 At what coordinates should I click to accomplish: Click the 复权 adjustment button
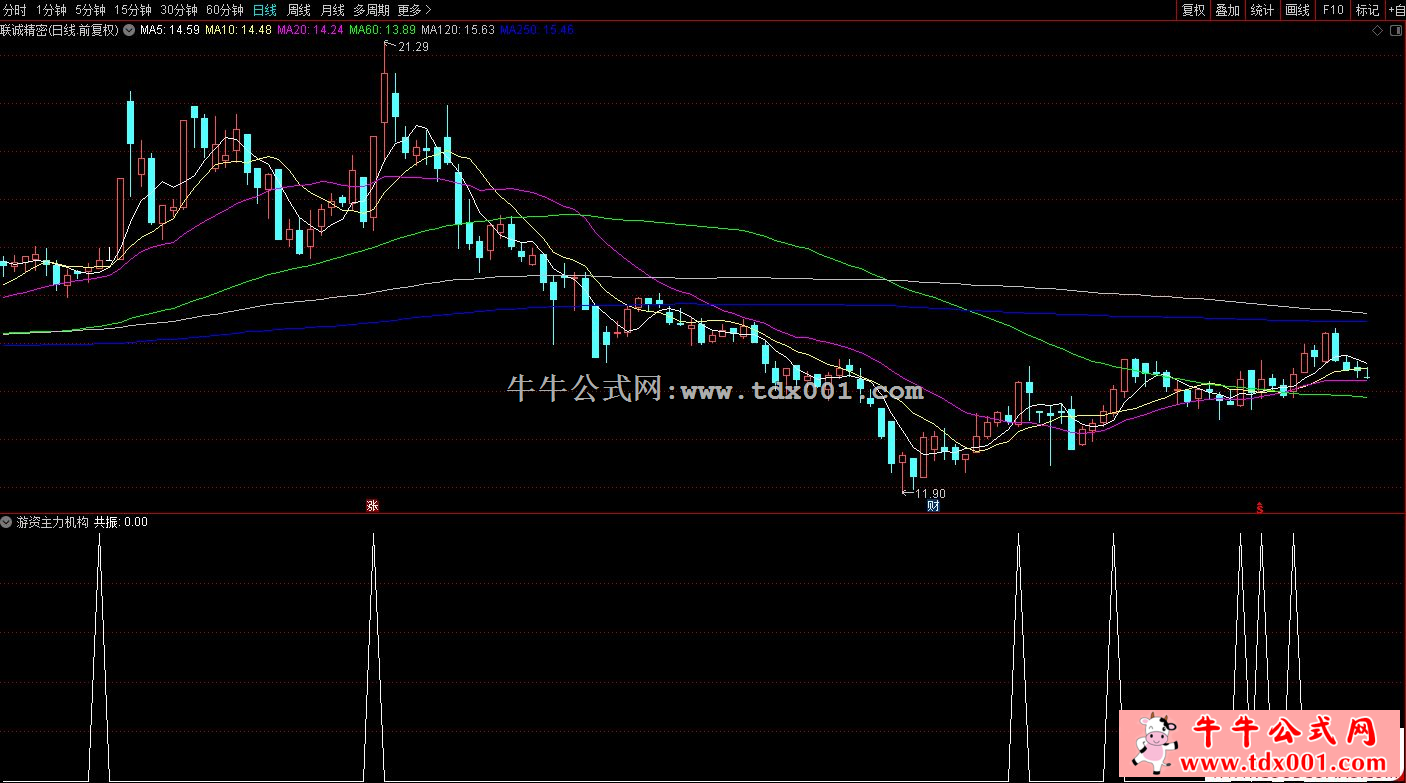pos(1193,10)
